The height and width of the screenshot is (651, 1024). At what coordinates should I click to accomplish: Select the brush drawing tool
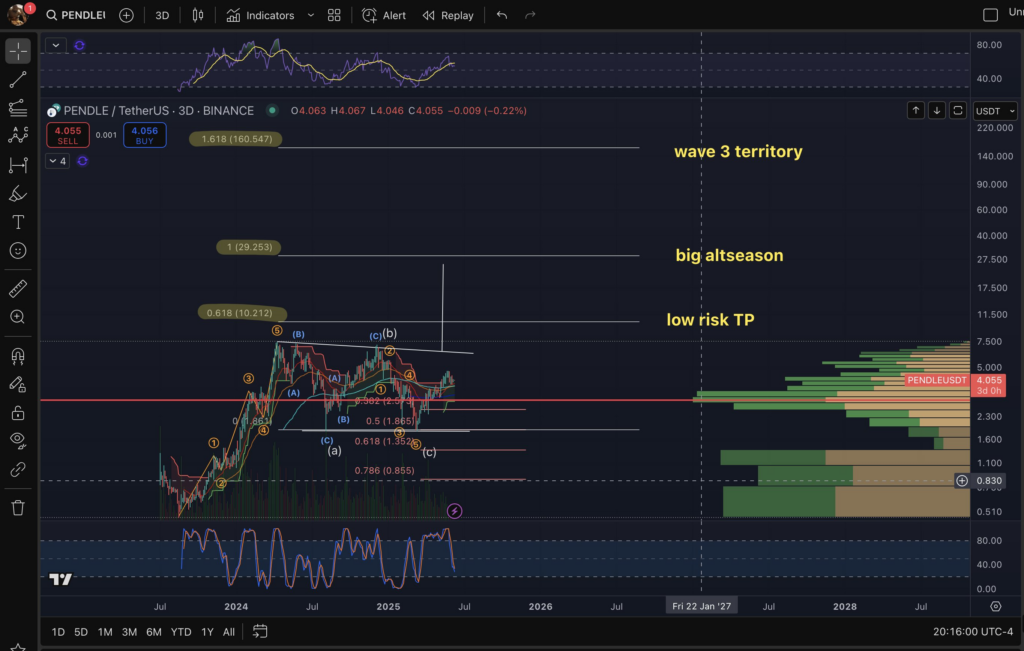pos(18,193)
